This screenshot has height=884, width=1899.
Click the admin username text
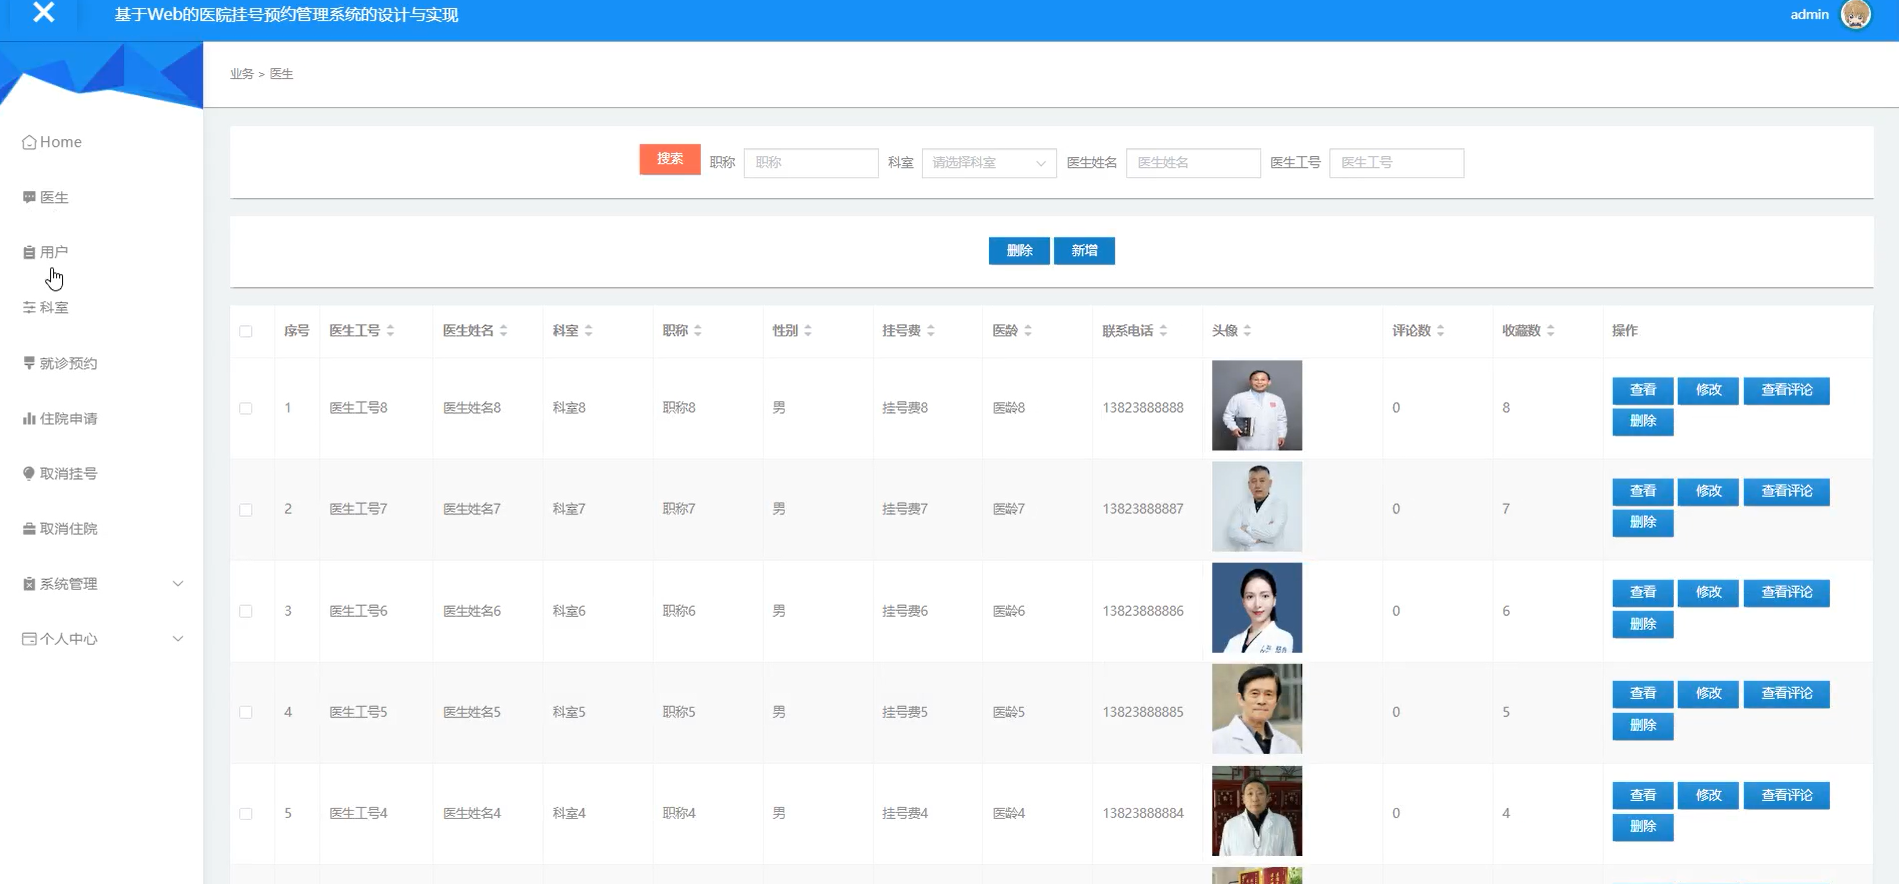tap(1809, 14)
